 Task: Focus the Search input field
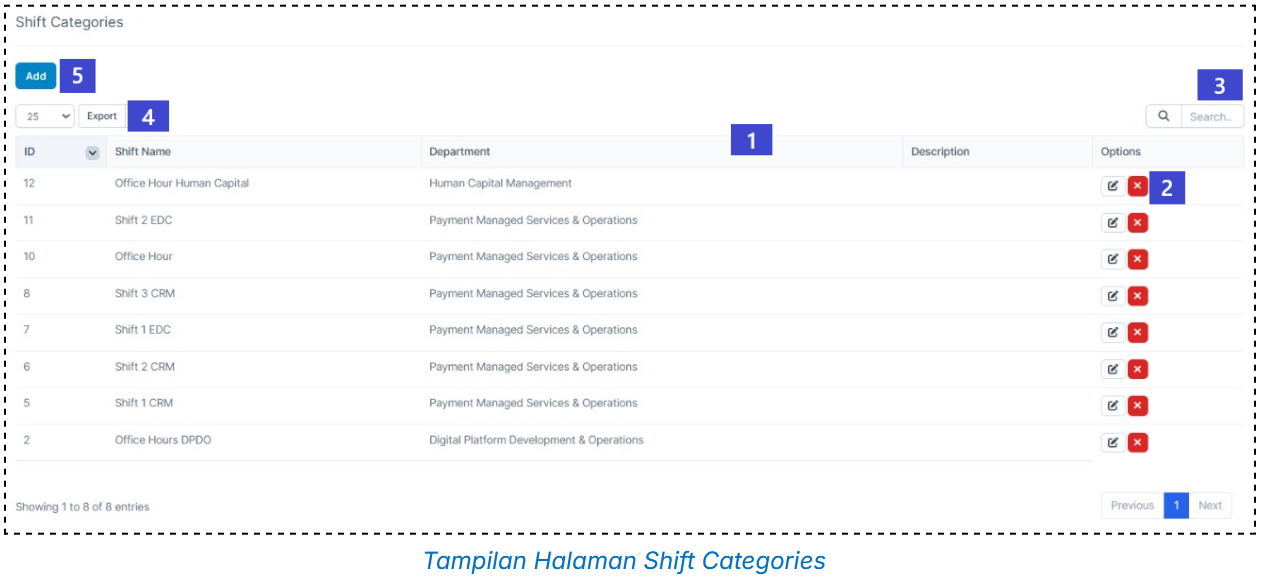coord(1212,116)
